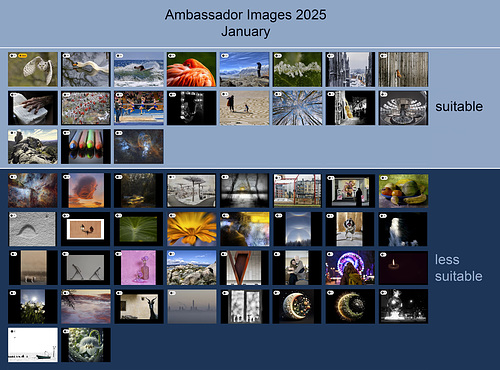This screenshot has height=370, width=500.
Task: View the hiker overlooking mountains photo
Action: pos(244,69)
